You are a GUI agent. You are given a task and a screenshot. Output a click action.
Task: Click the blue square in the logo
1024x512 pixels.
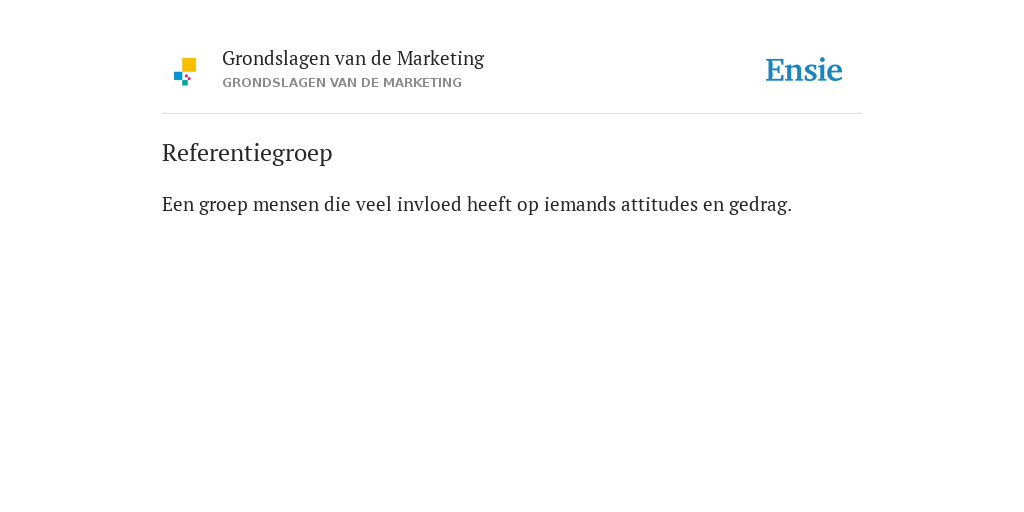point(178,76)
